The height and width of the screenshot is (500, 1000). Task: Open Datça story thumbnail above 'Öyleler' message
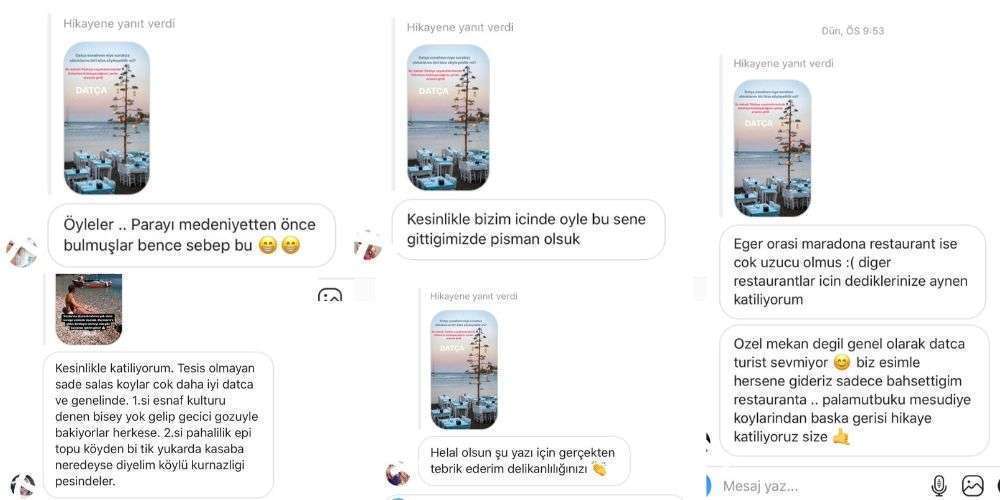click(107, 118)
